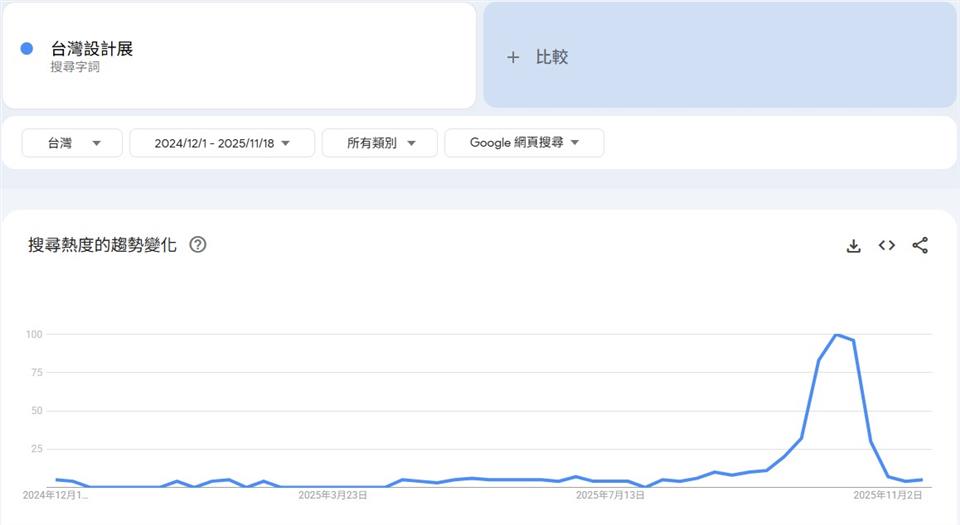
Task: Edit the 台灣設計展 search term
Action: click(92, 49)
